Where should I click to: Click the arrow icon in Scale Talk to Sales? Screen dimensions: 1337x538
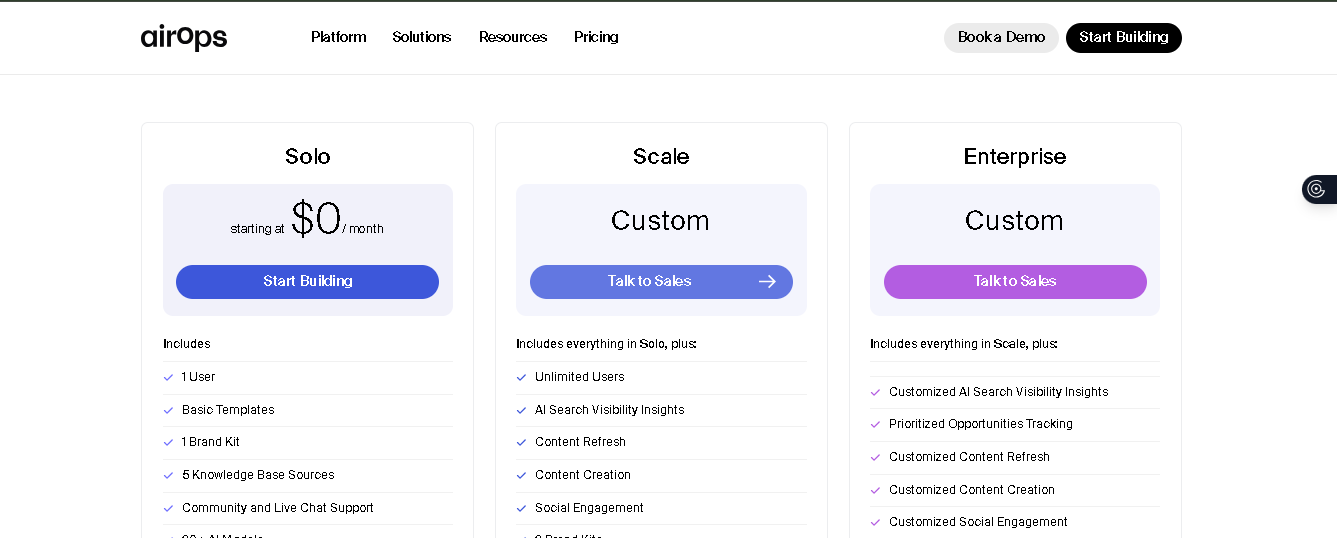click(767, 282)
